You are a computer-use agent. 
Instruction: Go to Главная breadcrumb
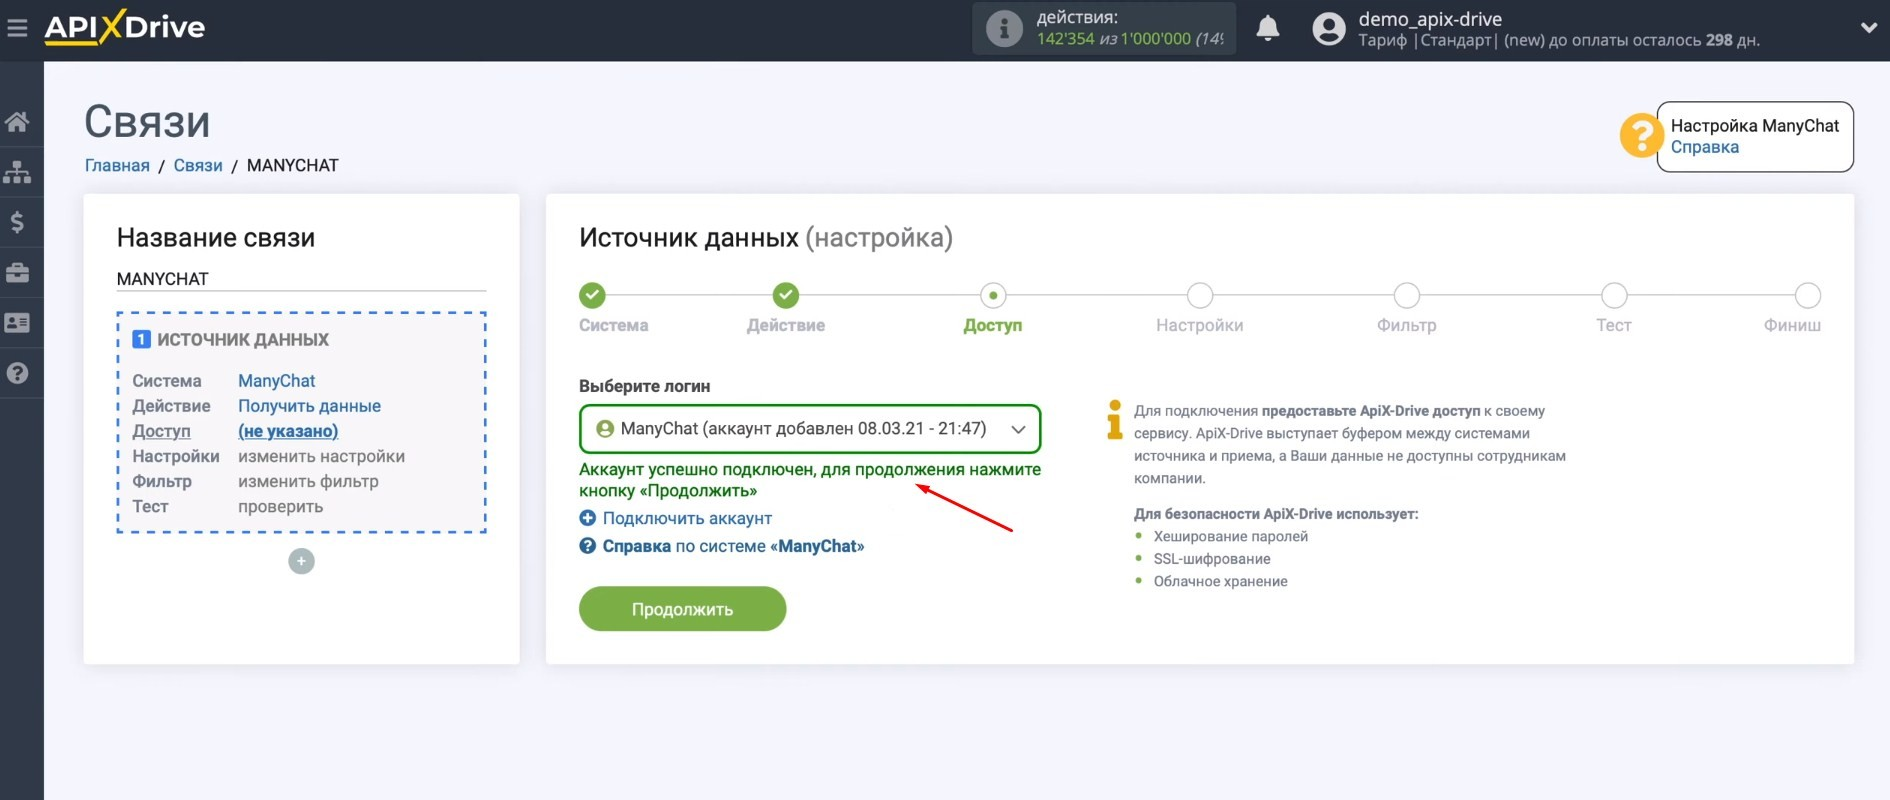[117, 165]
